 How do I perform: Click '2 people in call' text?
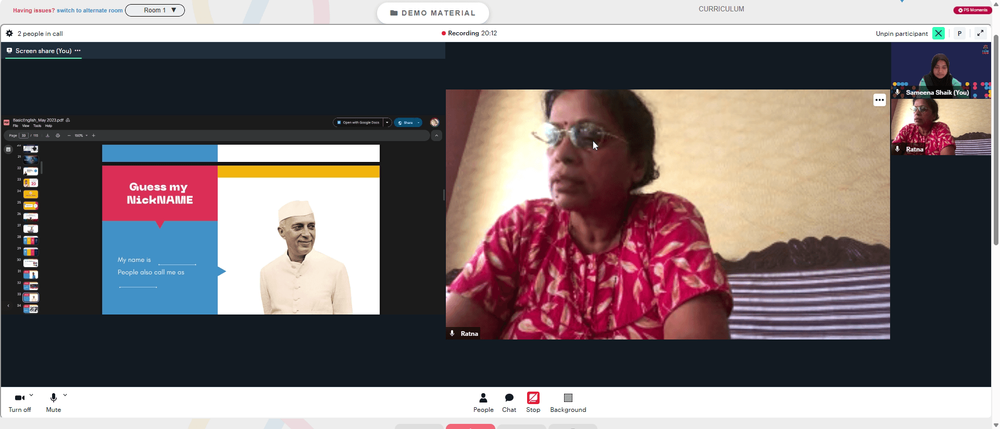click(40, 34)
